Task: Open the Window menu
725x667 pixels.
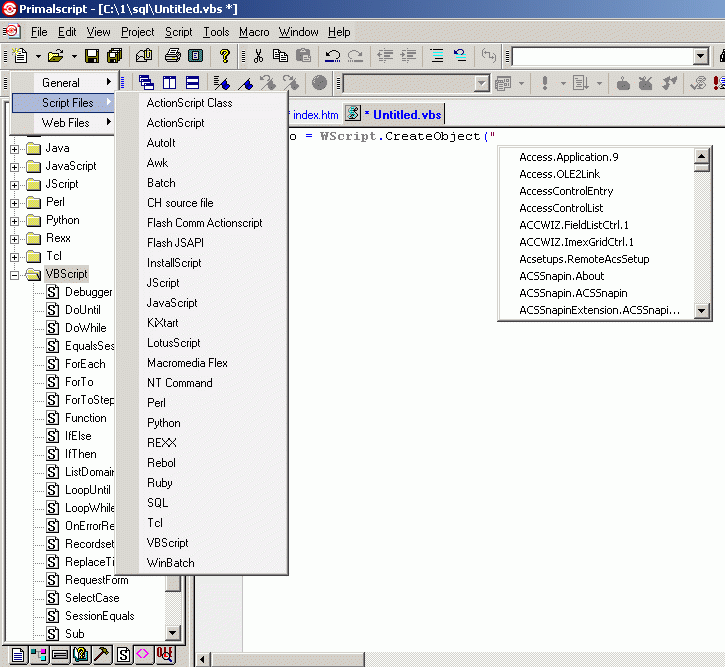Action: pos(298,32)
